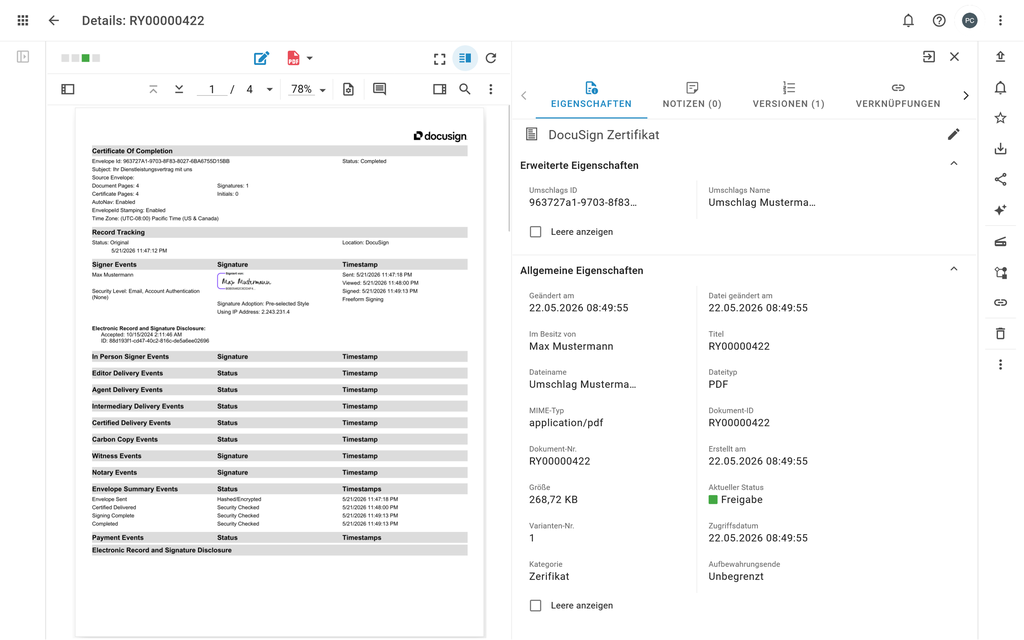Refresh the document preview
1024x640 pixels.
pyautogui.click(x=491, y=58)
